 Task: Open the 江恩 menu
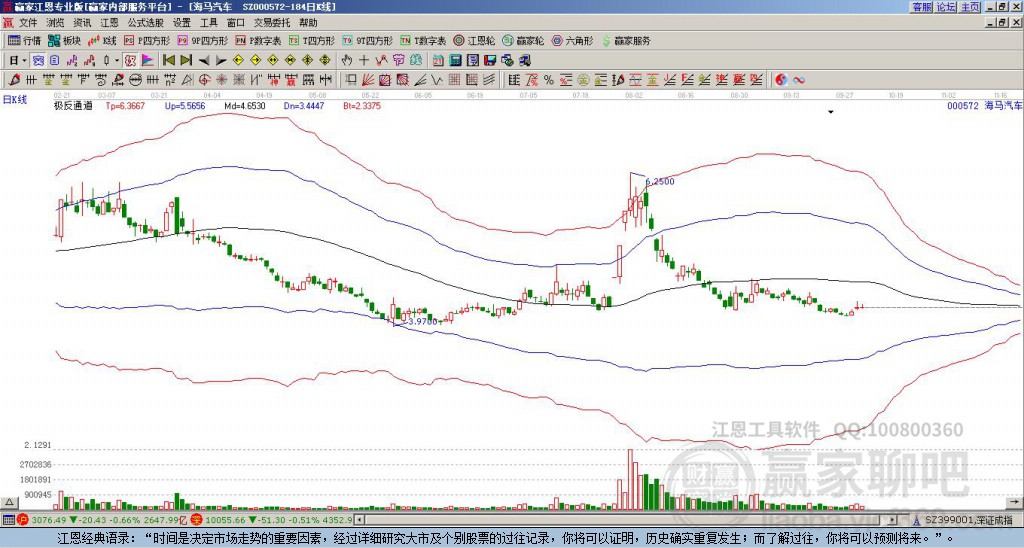coord(110,23)
